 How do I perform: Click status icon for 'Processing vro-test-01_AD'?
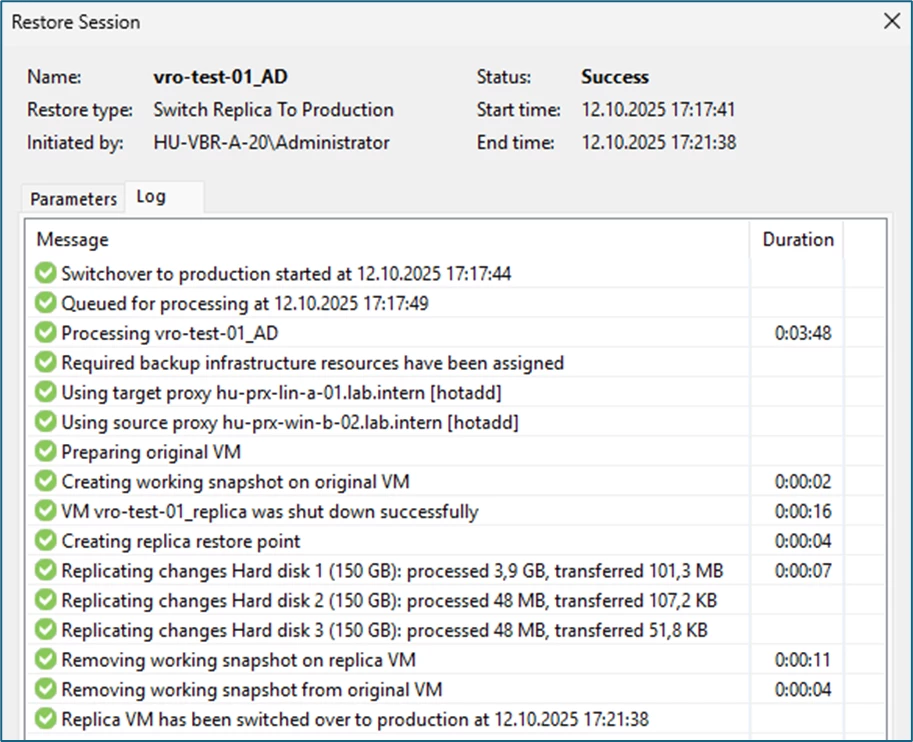[x=46, y=333]
